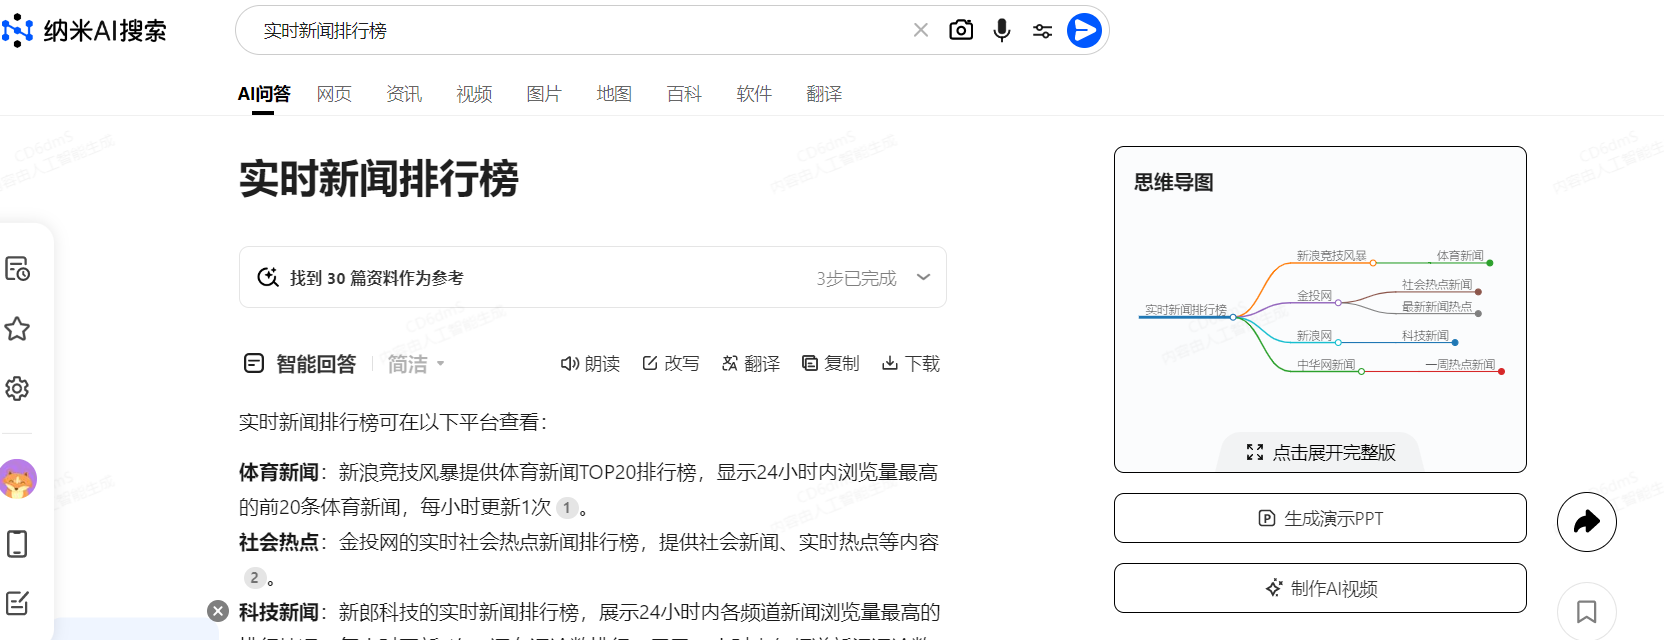Expand the 3步已完成 steps chevron
1664x640 pixels.
pos(923,277)
